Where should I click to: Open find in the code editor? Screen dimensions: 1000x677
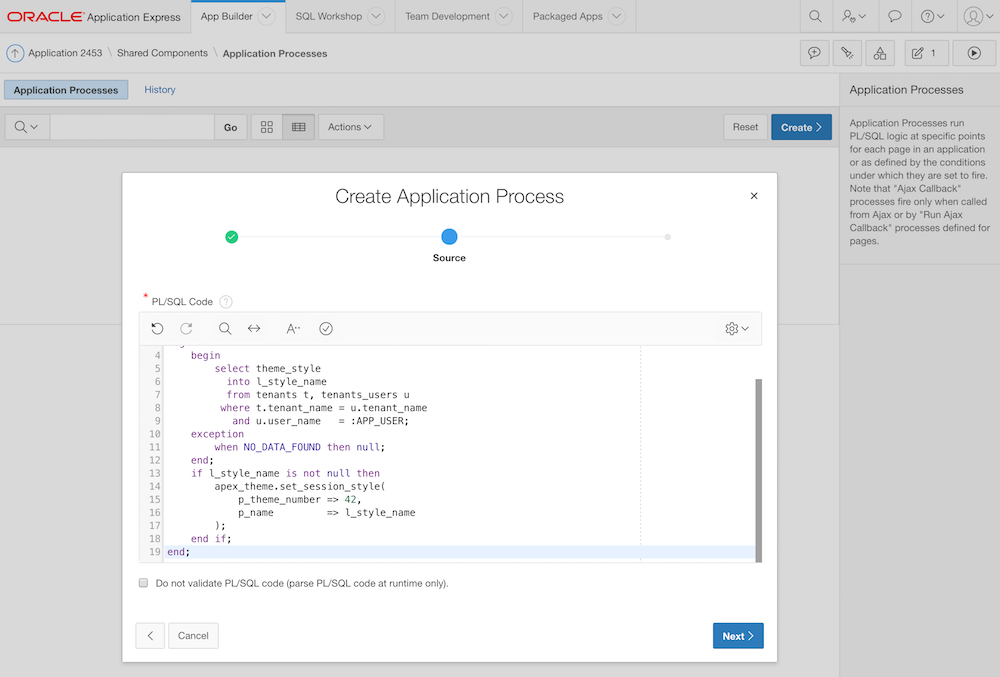coord(224,328)
